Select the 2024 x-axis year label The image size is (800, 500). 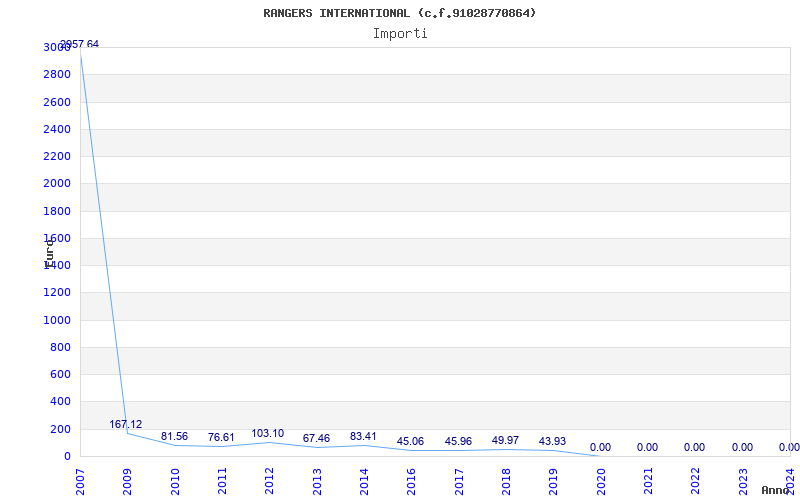pos(789,480)
